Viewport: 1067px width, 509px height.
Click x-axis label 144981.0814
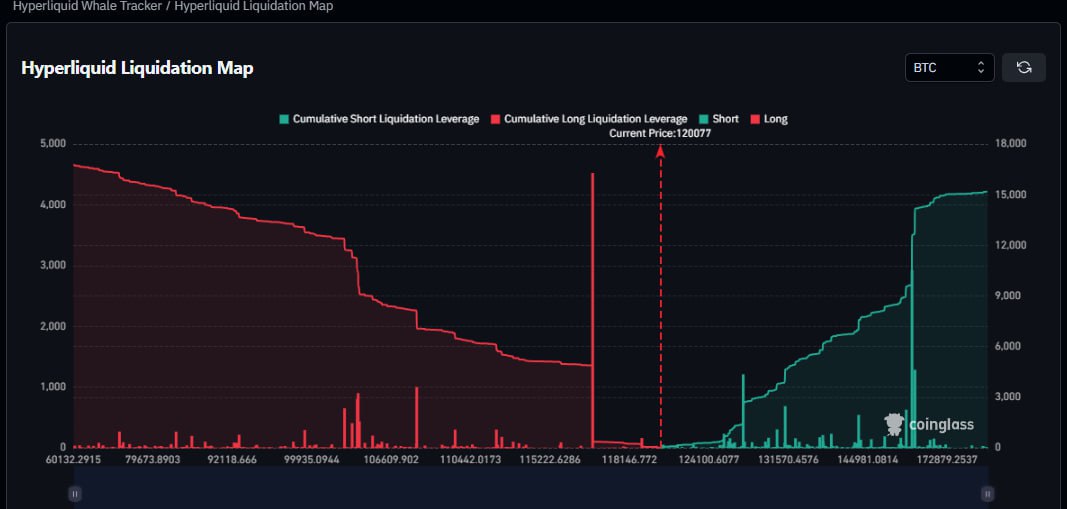868,460
